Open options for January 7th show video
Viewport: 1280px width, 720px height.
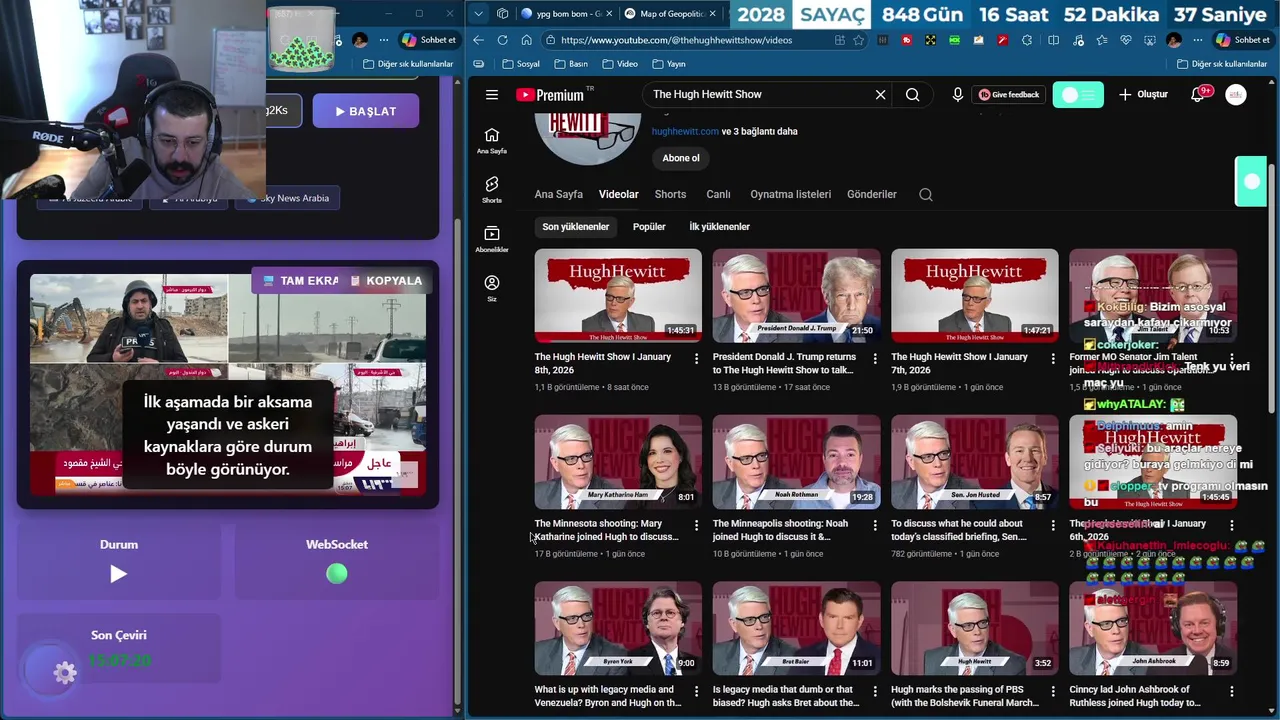[1053, 358]
